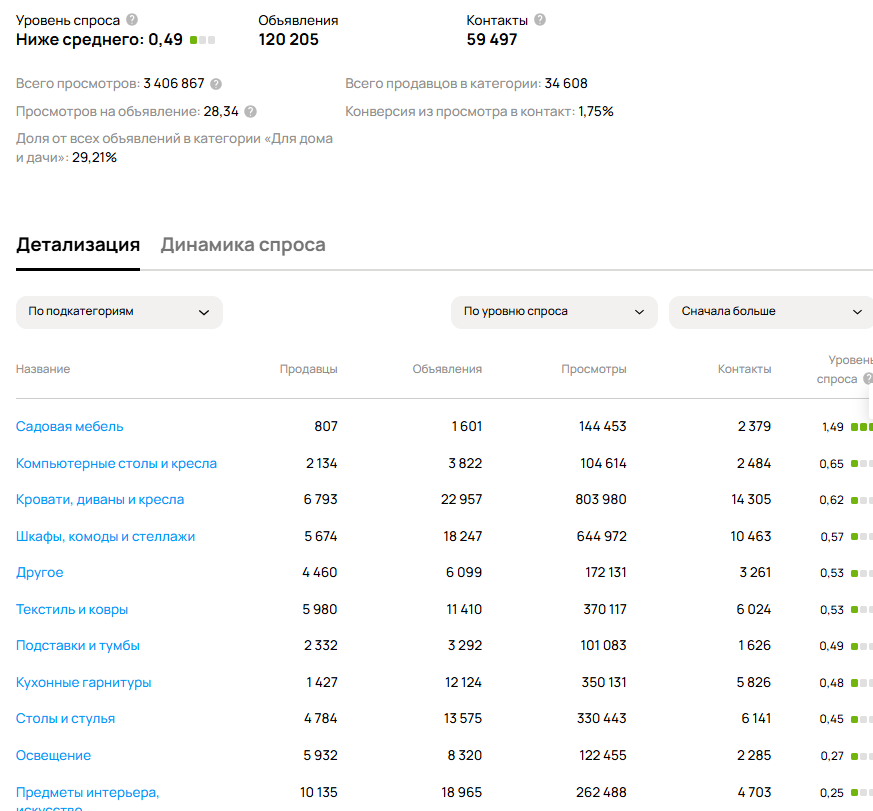The height and width of the screenshot is (811, 873).
Task: Select total contacts value 59 497
Action: (x=492, y=40)
